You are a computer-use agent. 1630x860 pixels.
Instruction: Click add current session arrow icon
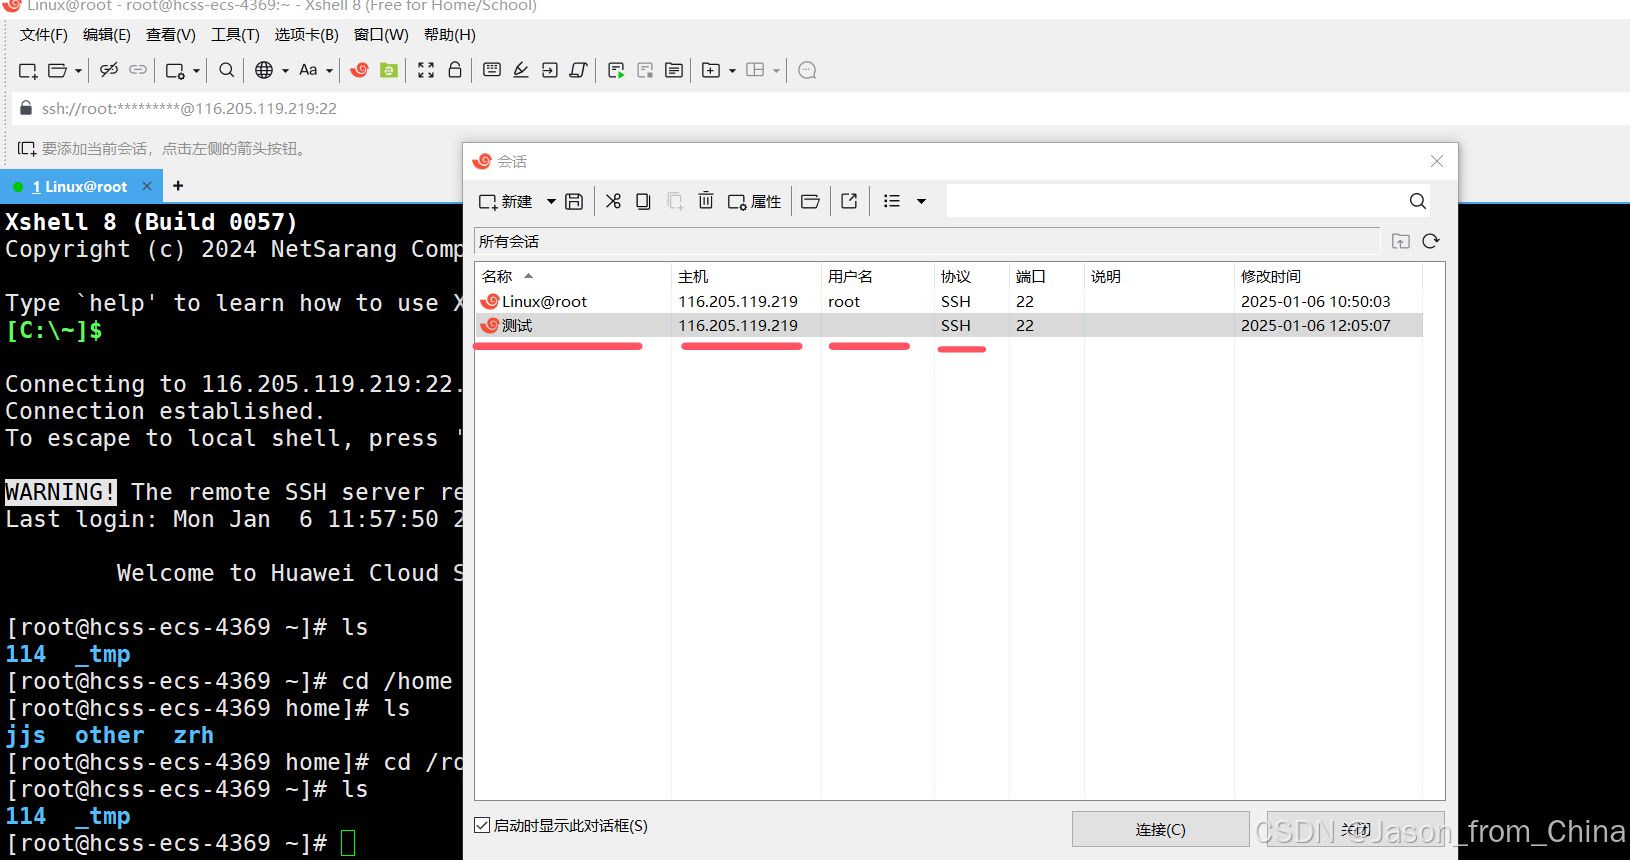27,149
